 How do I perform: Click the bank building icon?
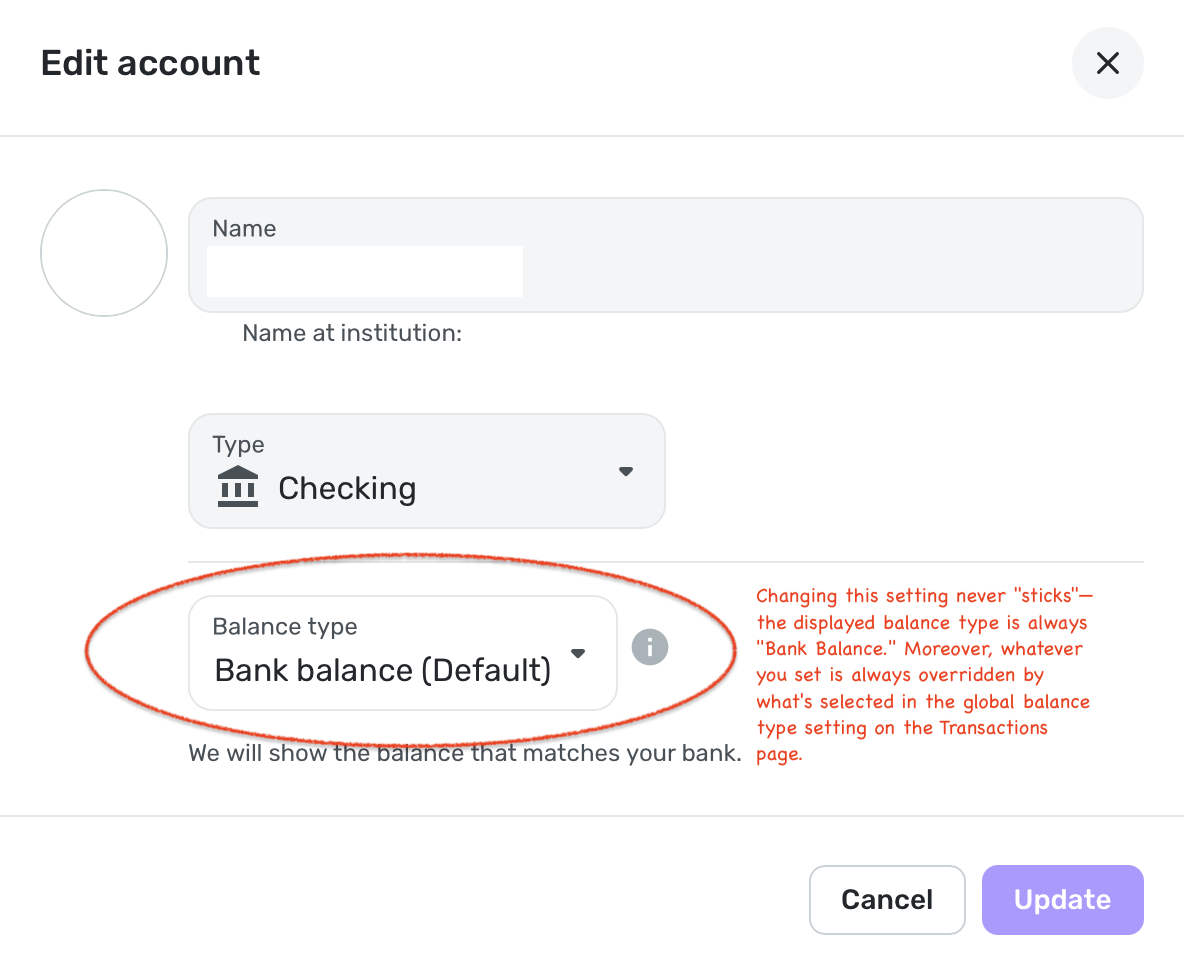tap(237, 487)
